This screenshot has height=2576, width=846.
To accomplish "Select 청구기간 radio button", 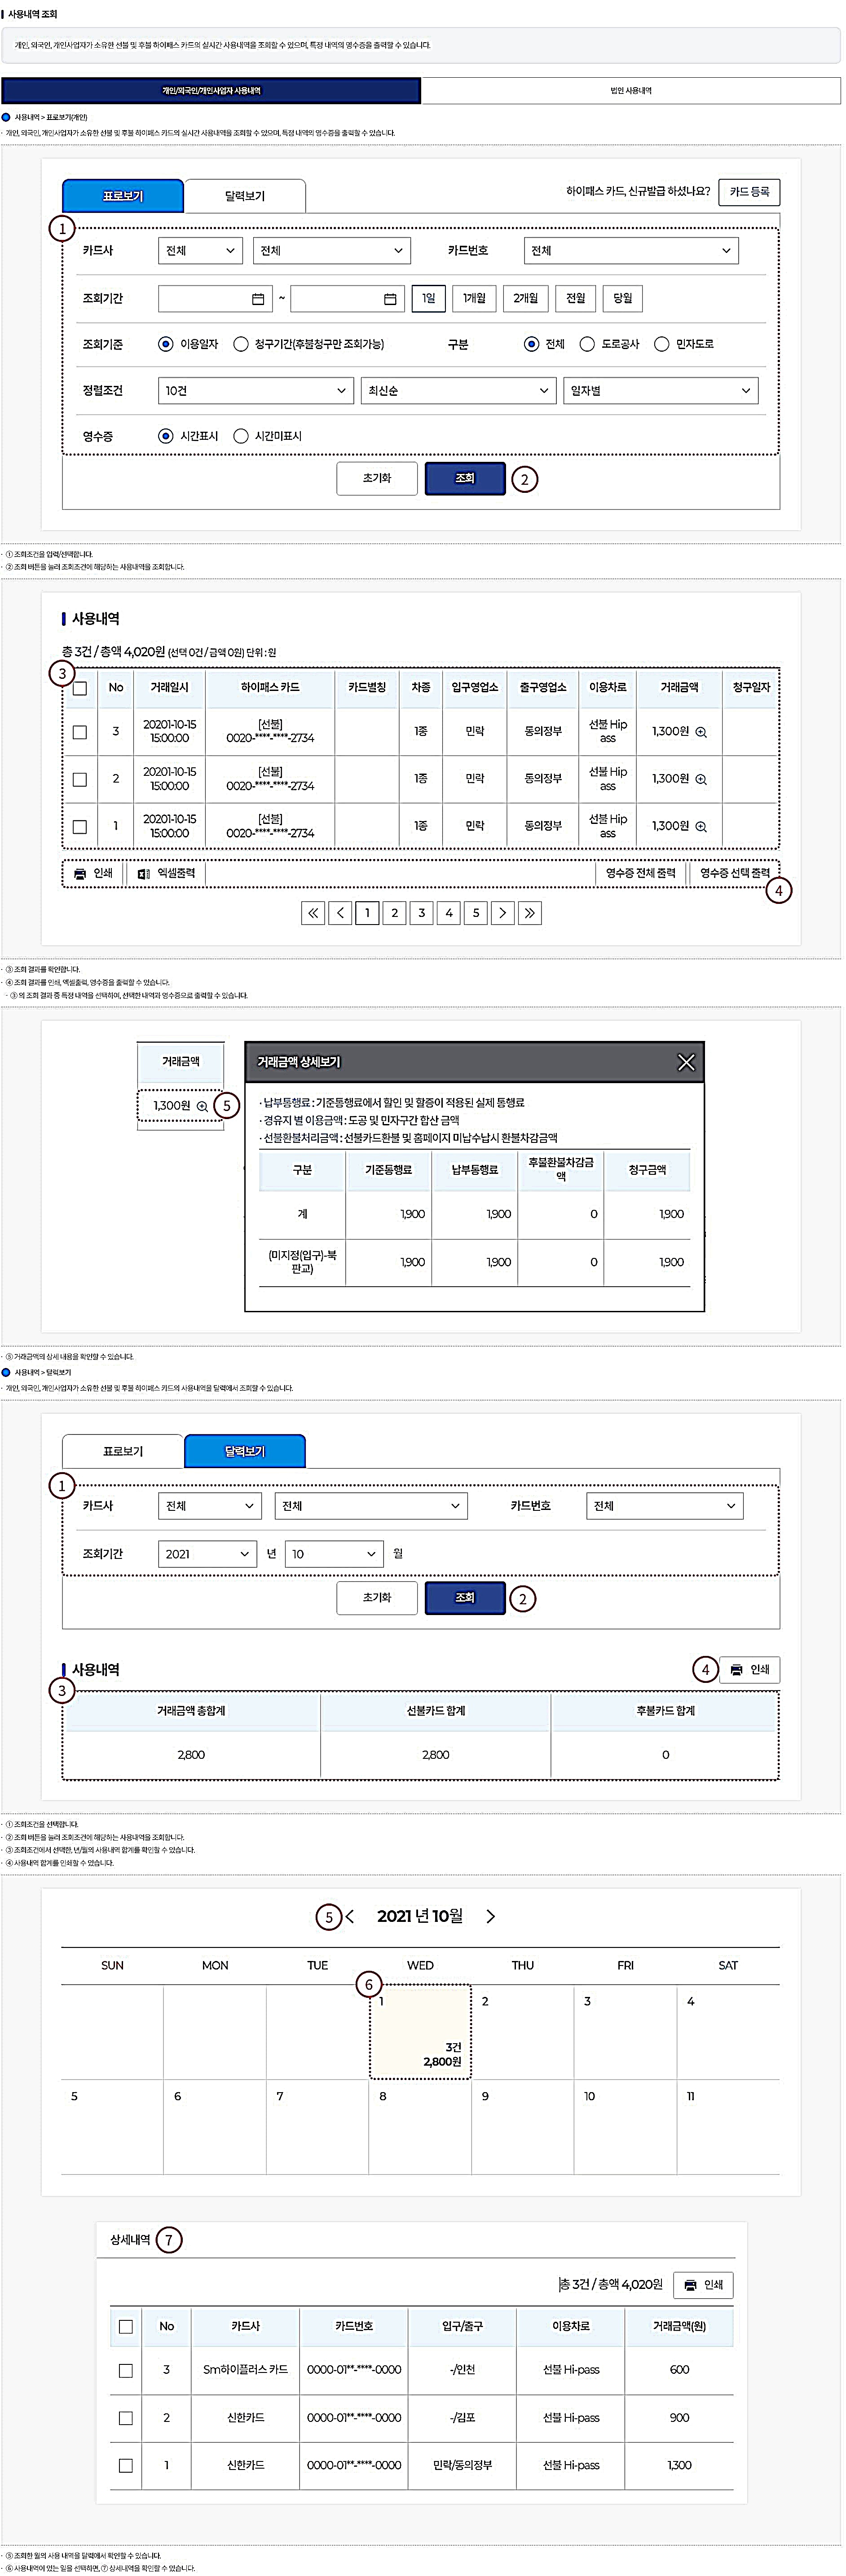I will pyautogui.click(x=241, y=344).
